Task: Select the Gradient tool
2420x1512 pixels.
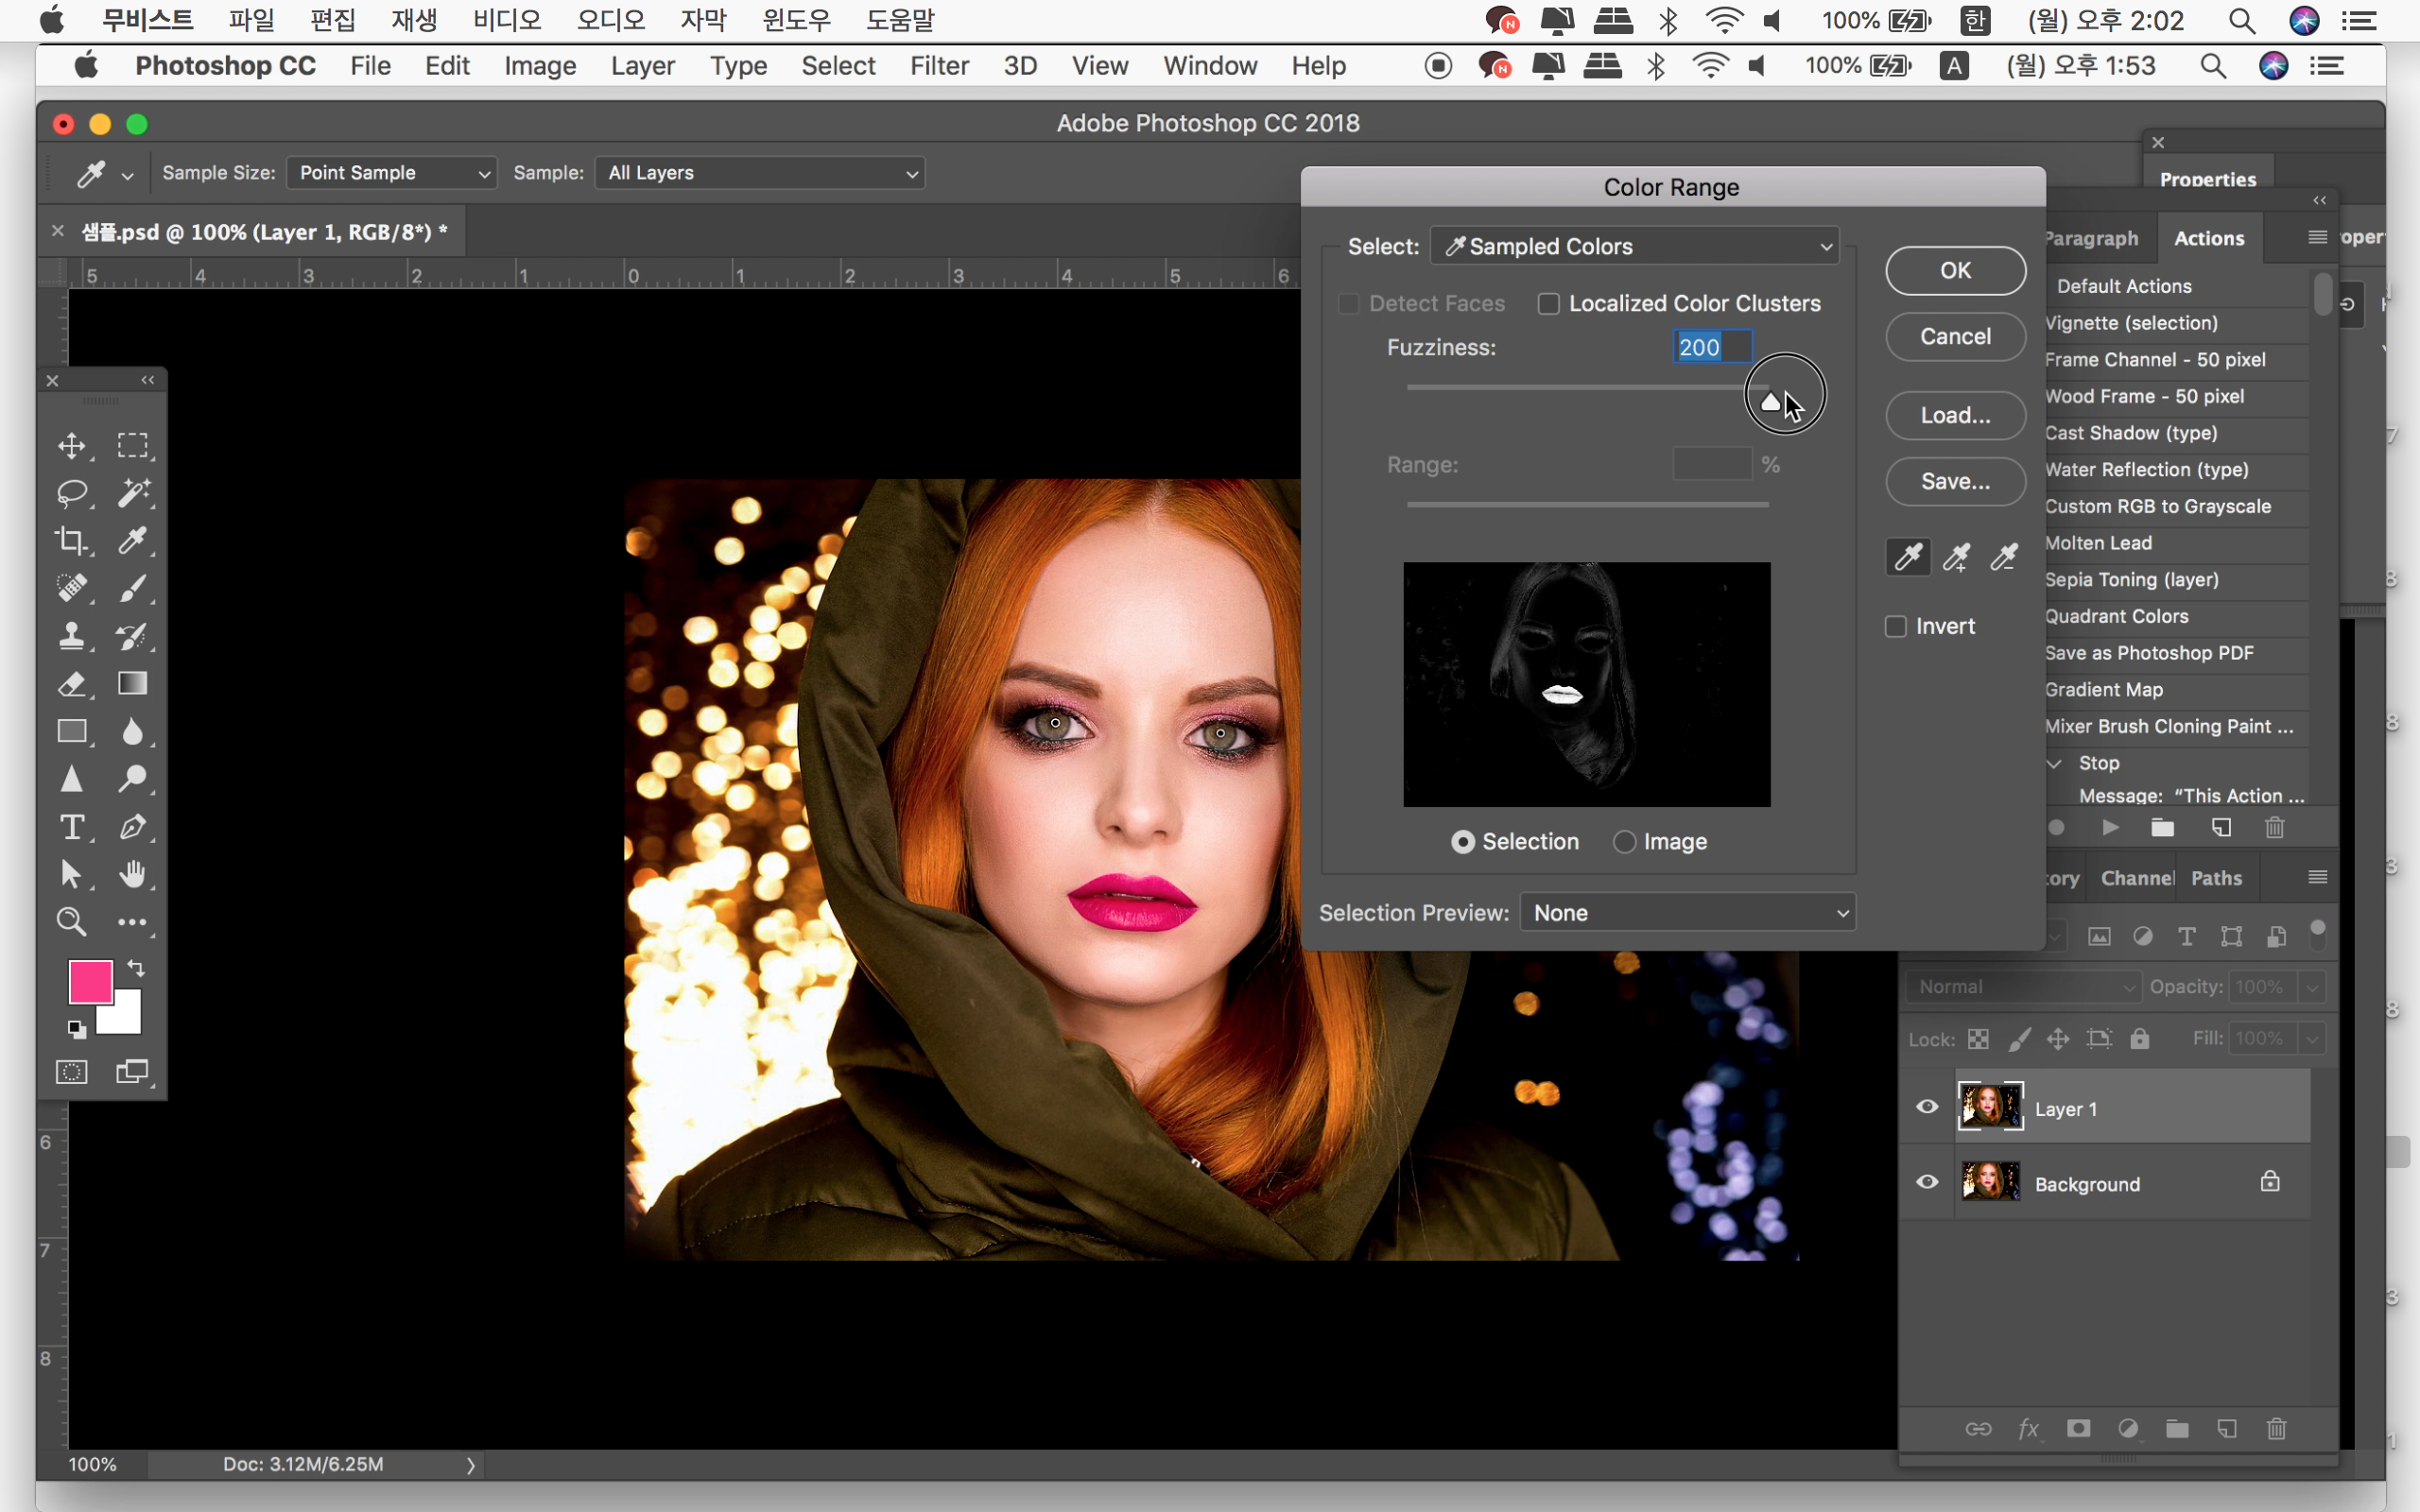Action: pyautogui.click(x=133, y=684)
